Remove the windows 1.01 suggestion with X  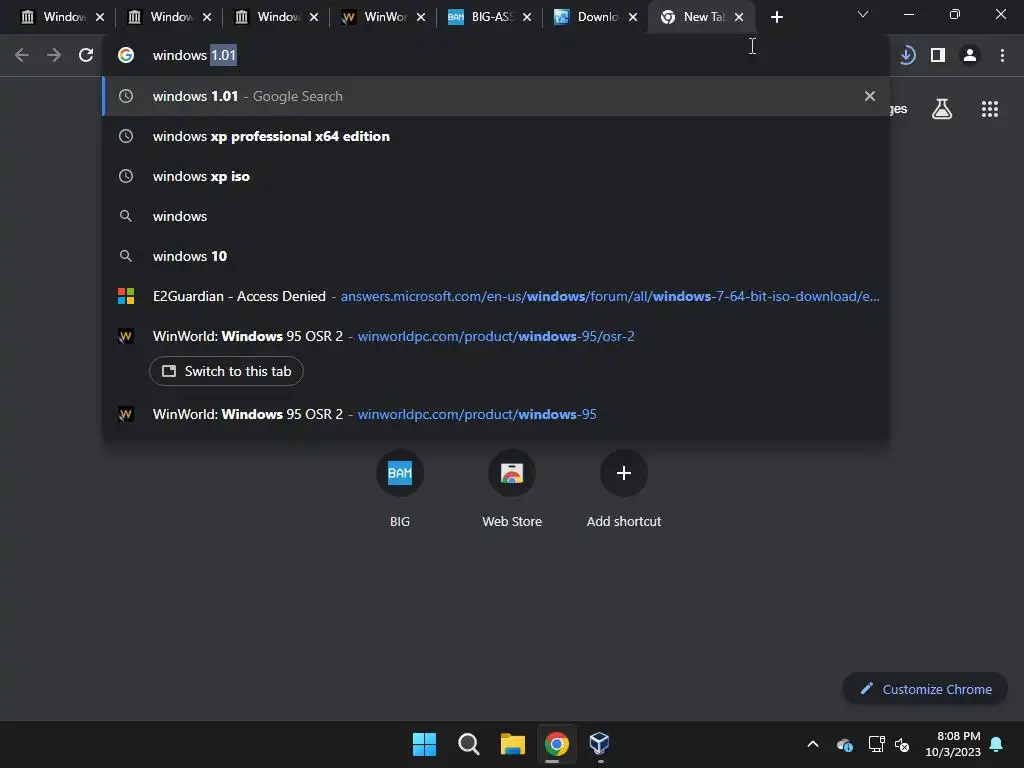pos(870,96)
